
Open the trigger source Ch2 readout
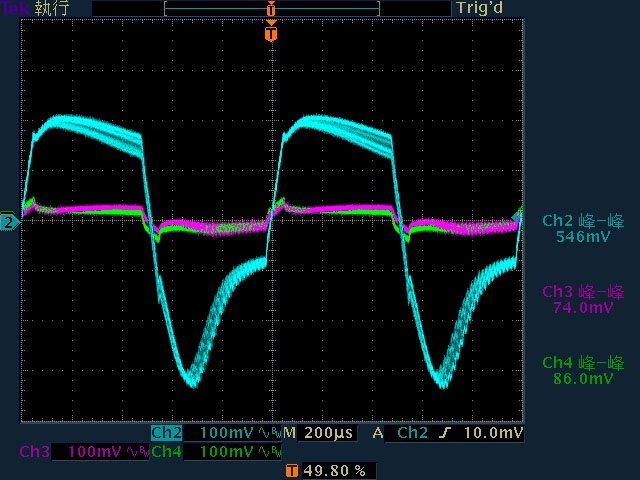(413, 433)
